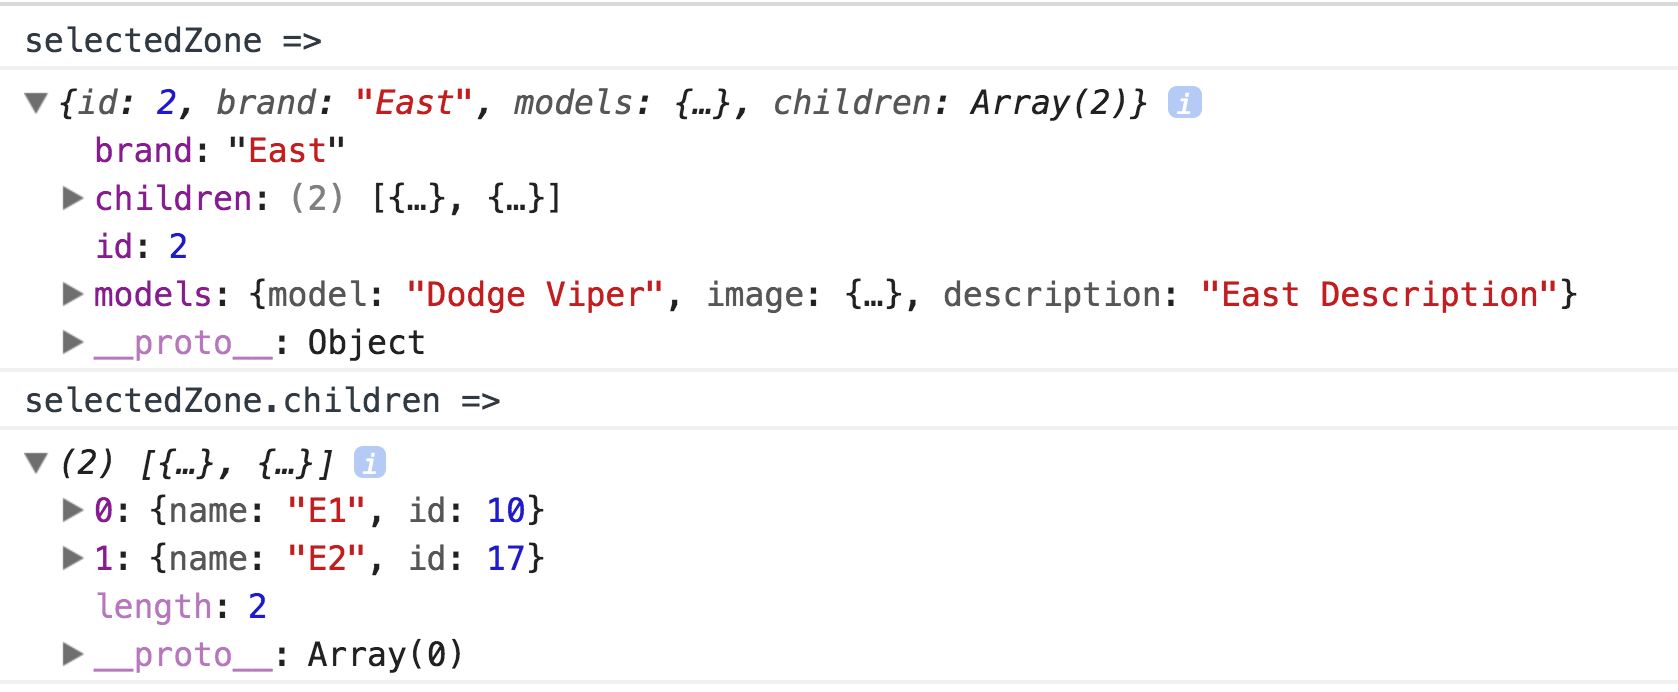This screenshot has height=692, width=1678.
Task: Collapse the selectedZone object with its top arrow
Action: click(37, 103)
